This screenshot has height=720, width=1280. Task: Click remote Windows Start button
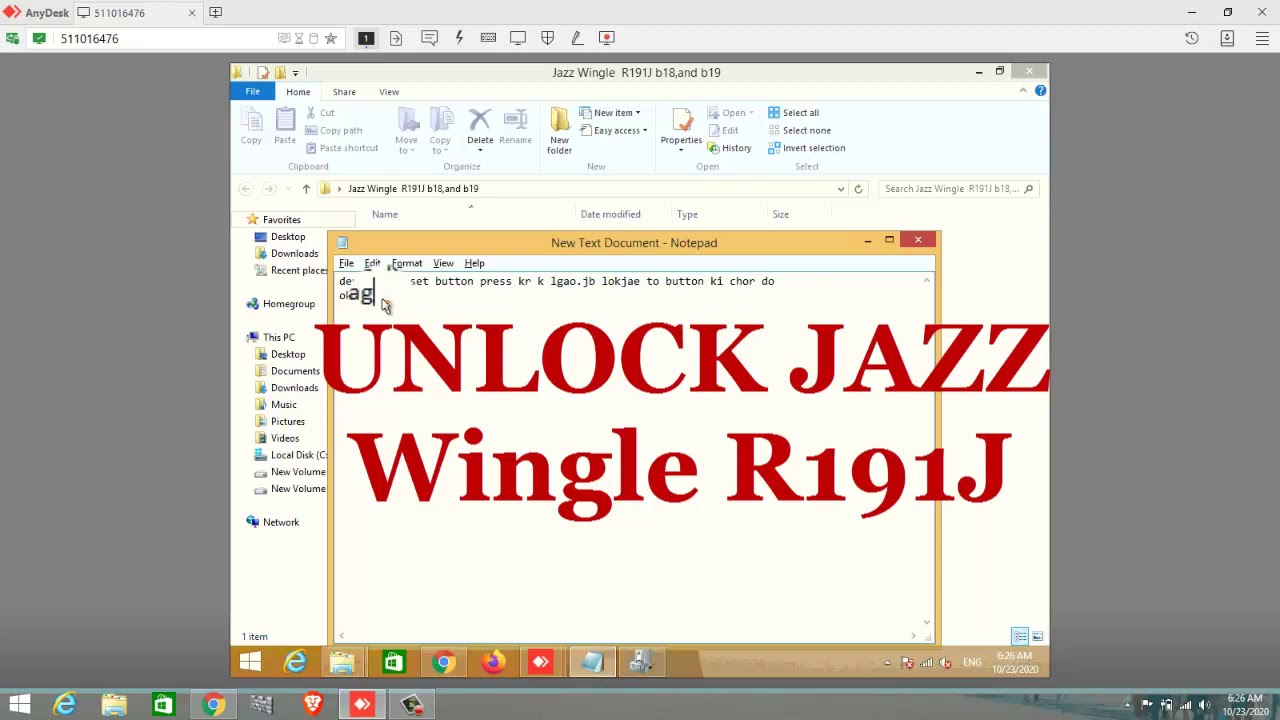[x=250, y=662]
